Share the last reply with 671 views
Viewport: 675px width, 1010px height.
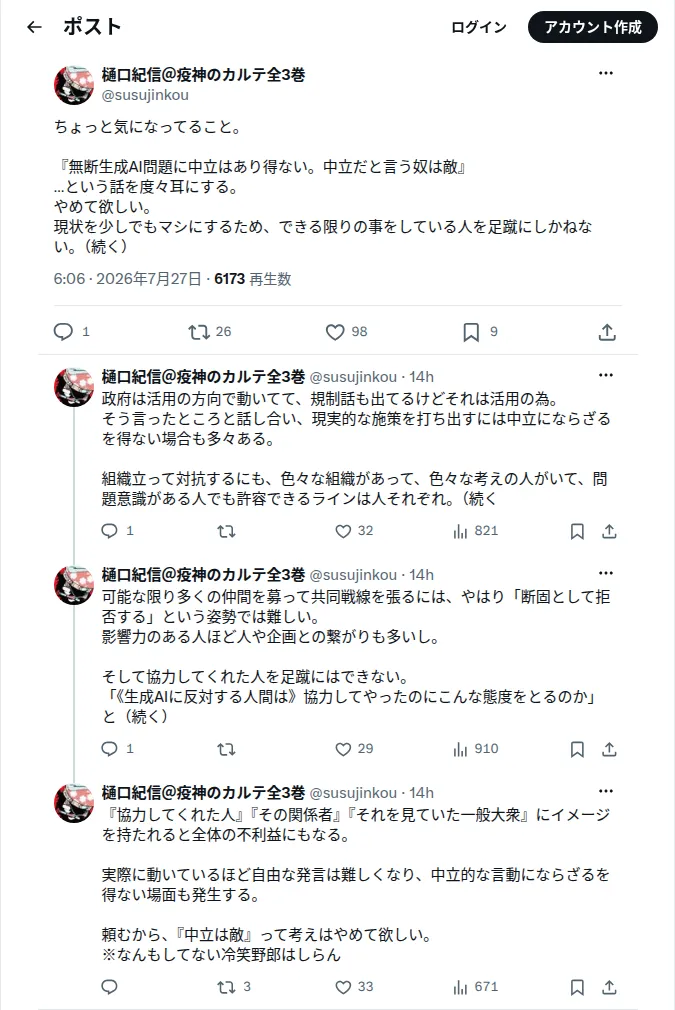[609, 987]
